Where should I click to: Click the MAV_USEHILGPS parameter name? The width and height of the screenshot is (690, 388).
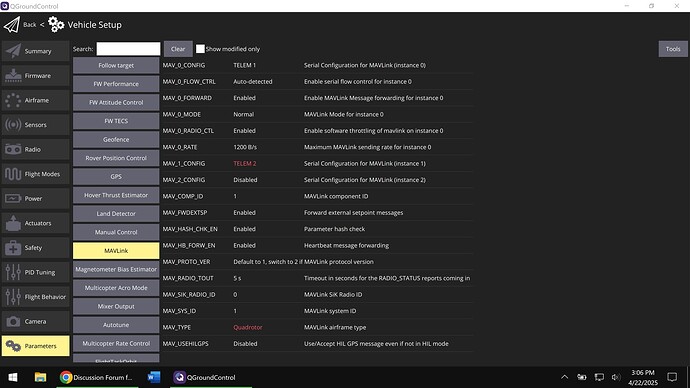(x=186, y=344)
